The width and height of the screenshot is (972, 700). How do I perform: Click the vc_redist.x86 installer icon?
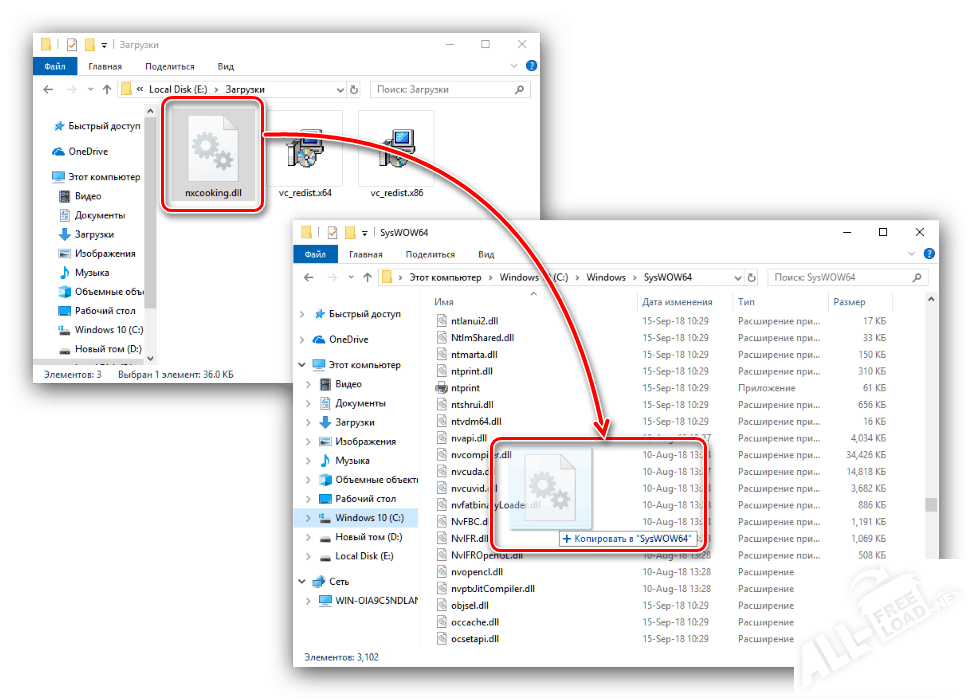(x=396, y=150)
